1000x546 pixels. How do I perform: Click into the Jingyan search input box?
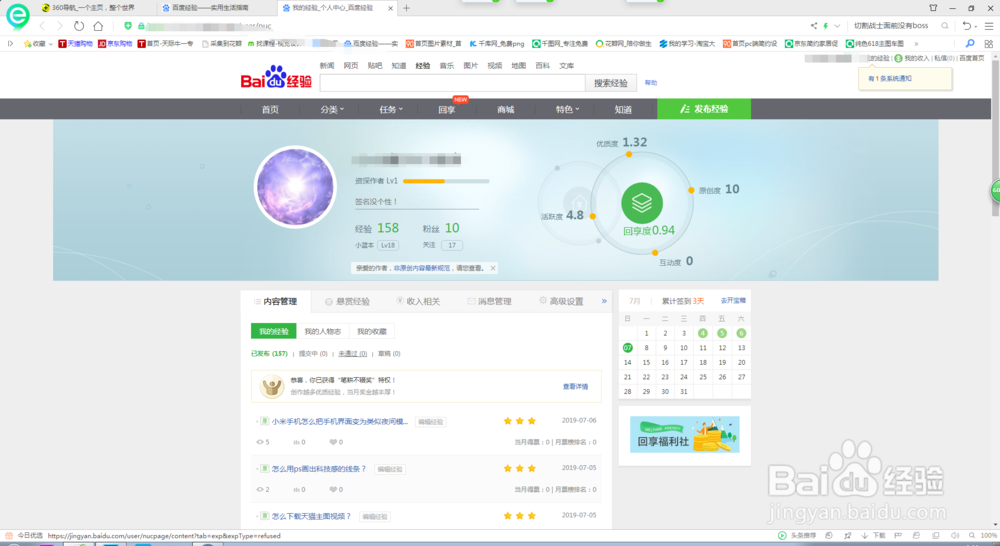click(x=452, y=83)
